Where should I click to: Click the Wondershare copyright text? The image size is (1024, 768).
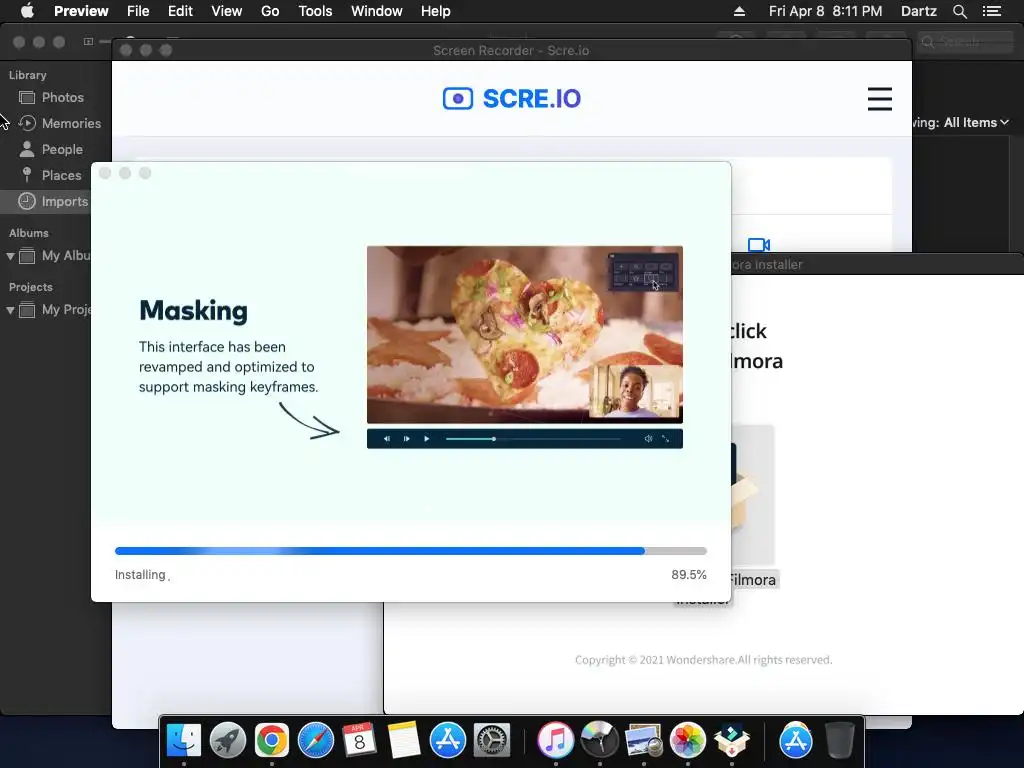(x=703, y=660)
